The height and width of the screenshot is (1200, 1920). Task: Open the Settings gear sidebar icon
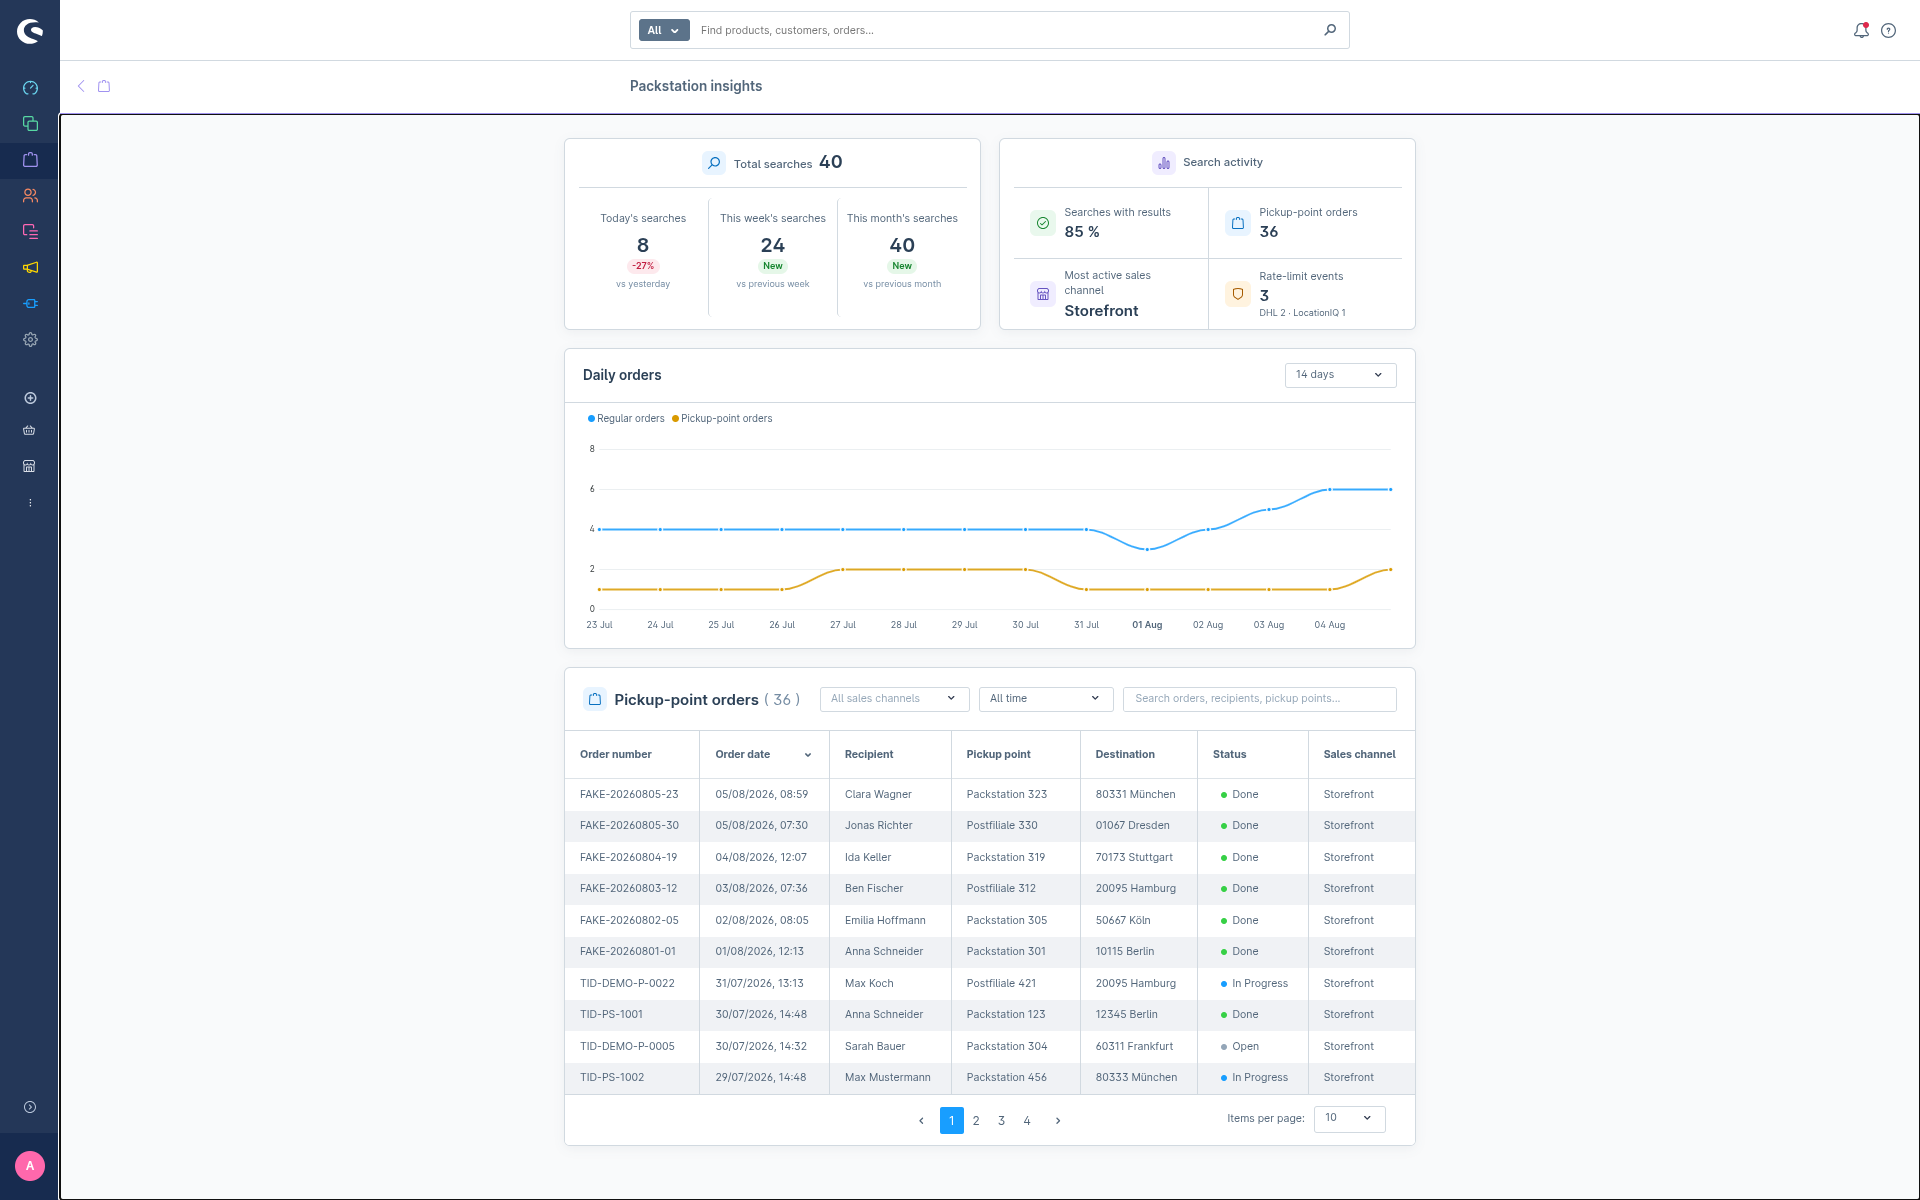pyautogui.click(x=30, y=340)
